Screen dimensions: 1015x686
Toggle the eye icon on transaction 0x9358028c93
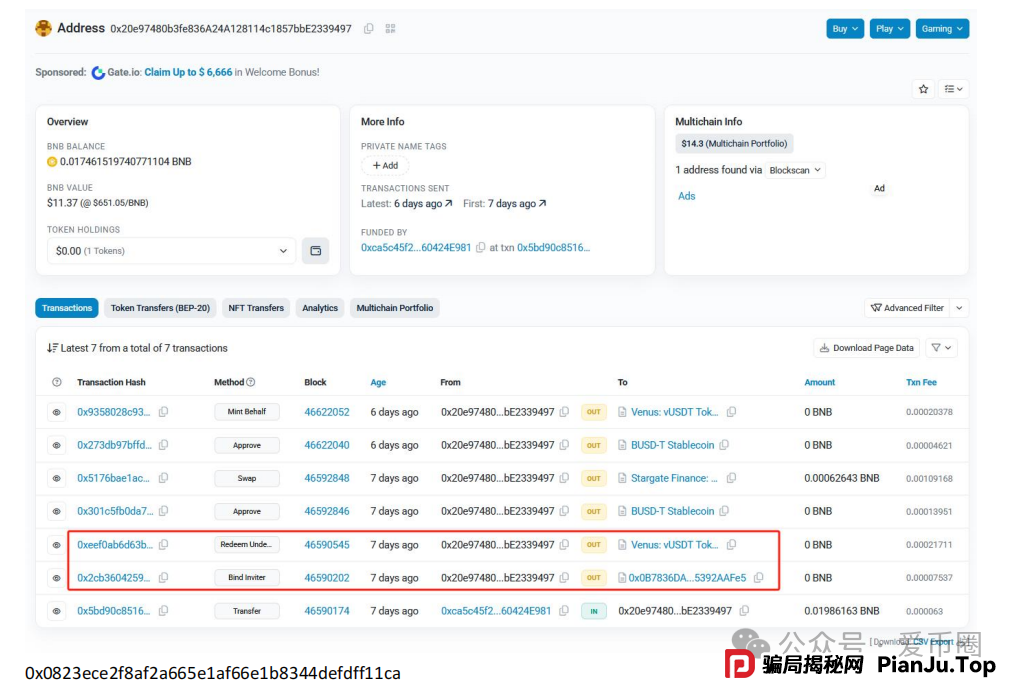click(x=57, y=412)
